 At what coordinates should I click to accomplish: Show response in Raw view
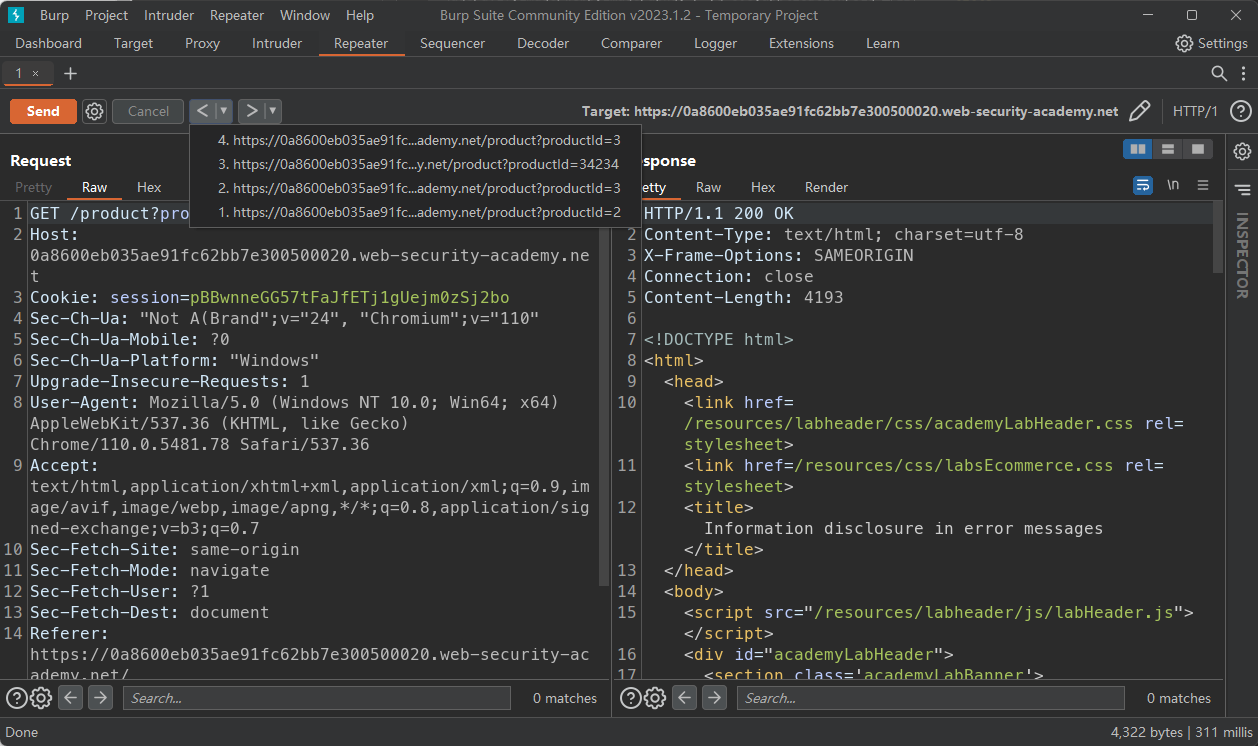tap(708, 187)
